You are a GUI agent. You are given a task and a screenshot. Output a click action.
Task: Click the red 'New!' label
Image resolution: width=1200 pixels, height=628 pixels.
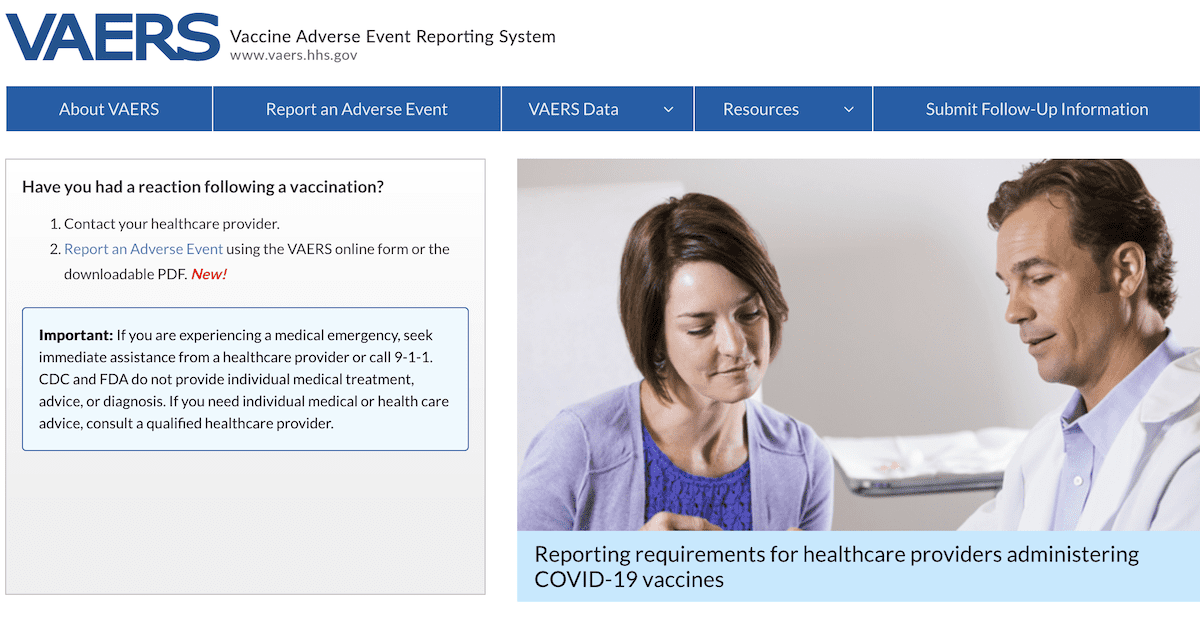point(209,274)
